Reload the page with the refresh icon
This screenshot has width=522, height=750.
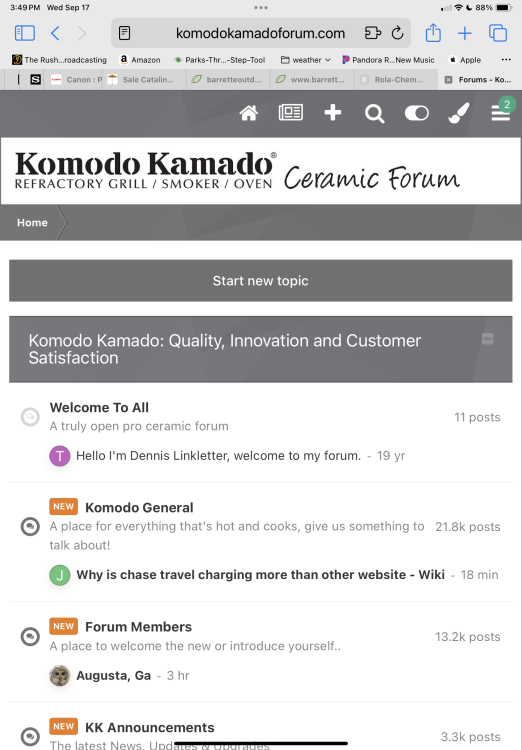click(x=397, y=33)
